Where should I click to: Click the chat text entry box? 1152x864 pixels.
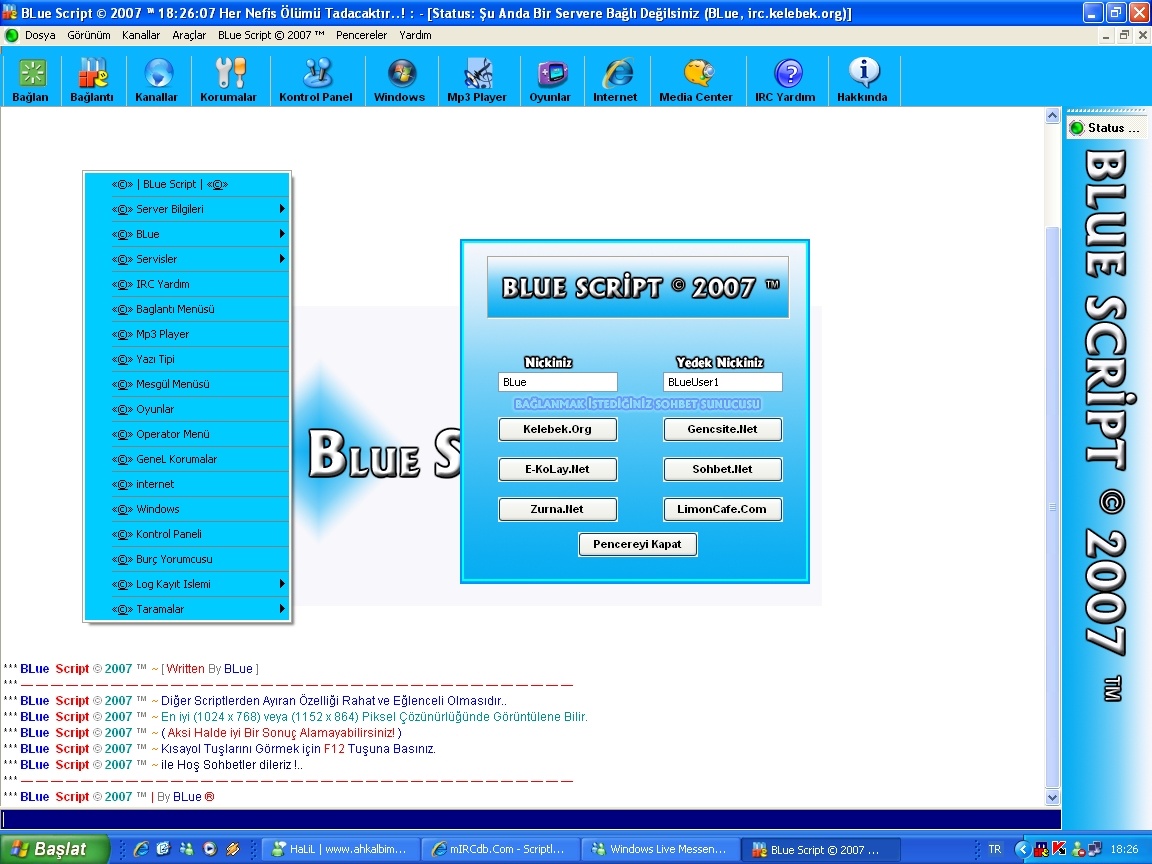tap(531, 820)
